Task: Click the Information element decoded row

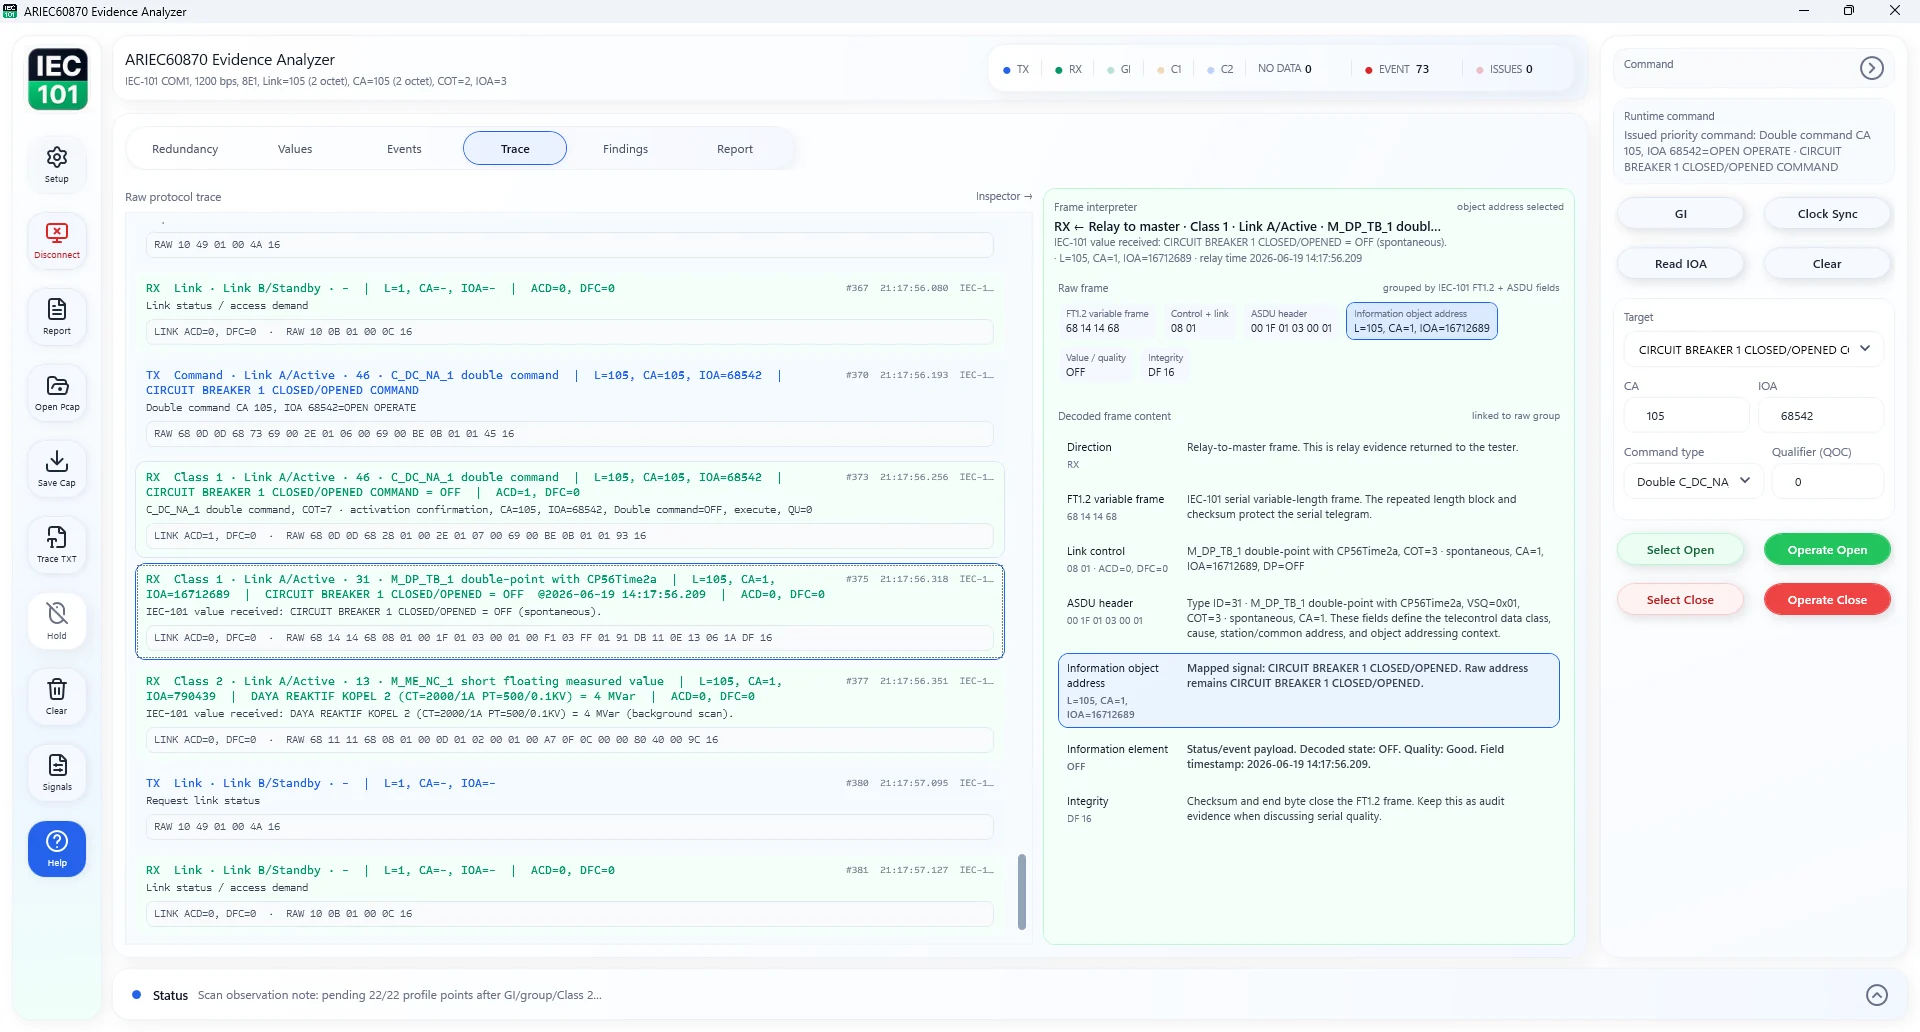Action: (1308, 757)
